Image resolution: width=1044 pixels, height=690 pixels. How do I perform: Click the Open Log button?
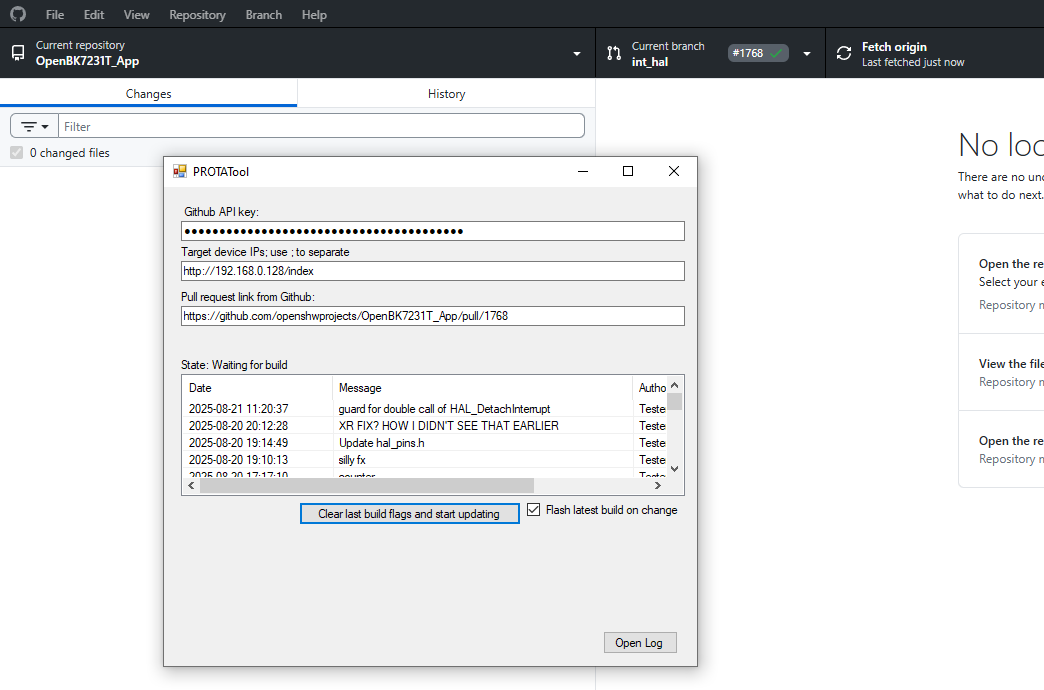point(640,642)
